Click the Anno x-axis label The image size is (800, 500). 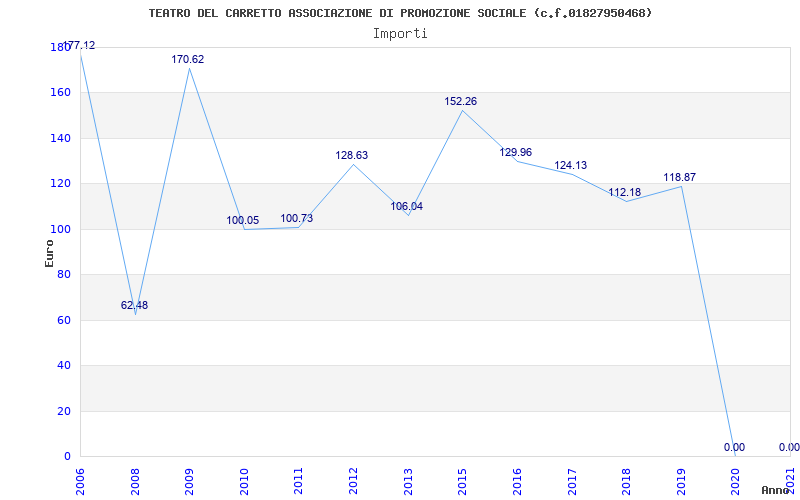point(776,490)
